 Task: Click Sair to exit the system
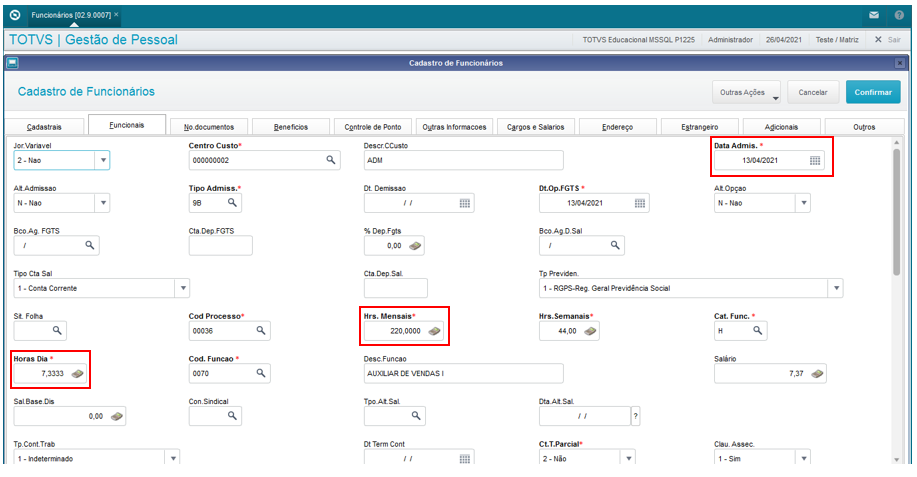(888, 40)
